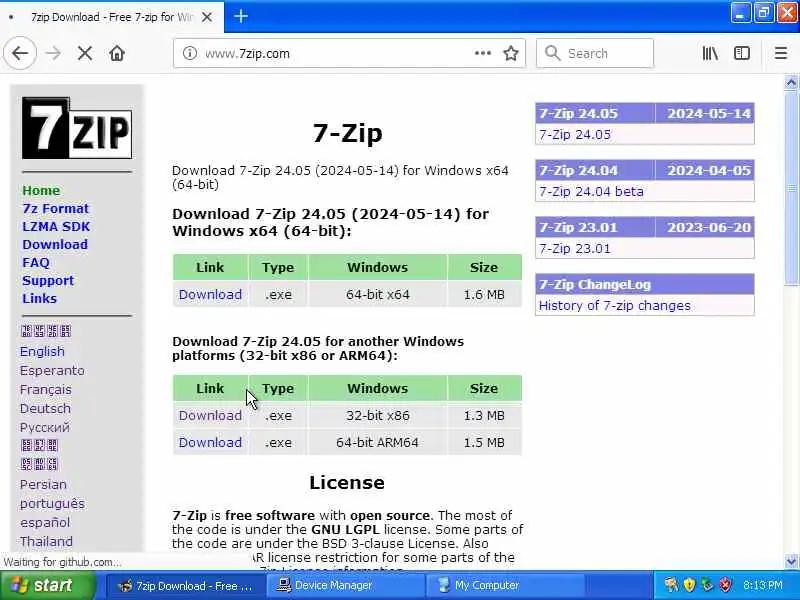Switch language to English
This screenshot has height=600, width=800.
tap(42, 352)
